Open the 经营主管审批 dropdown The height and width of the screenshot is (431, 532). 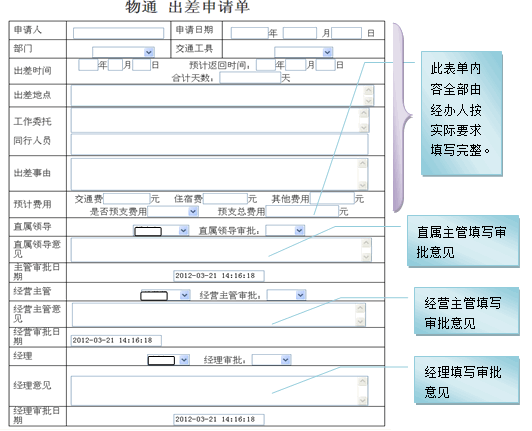286,295
